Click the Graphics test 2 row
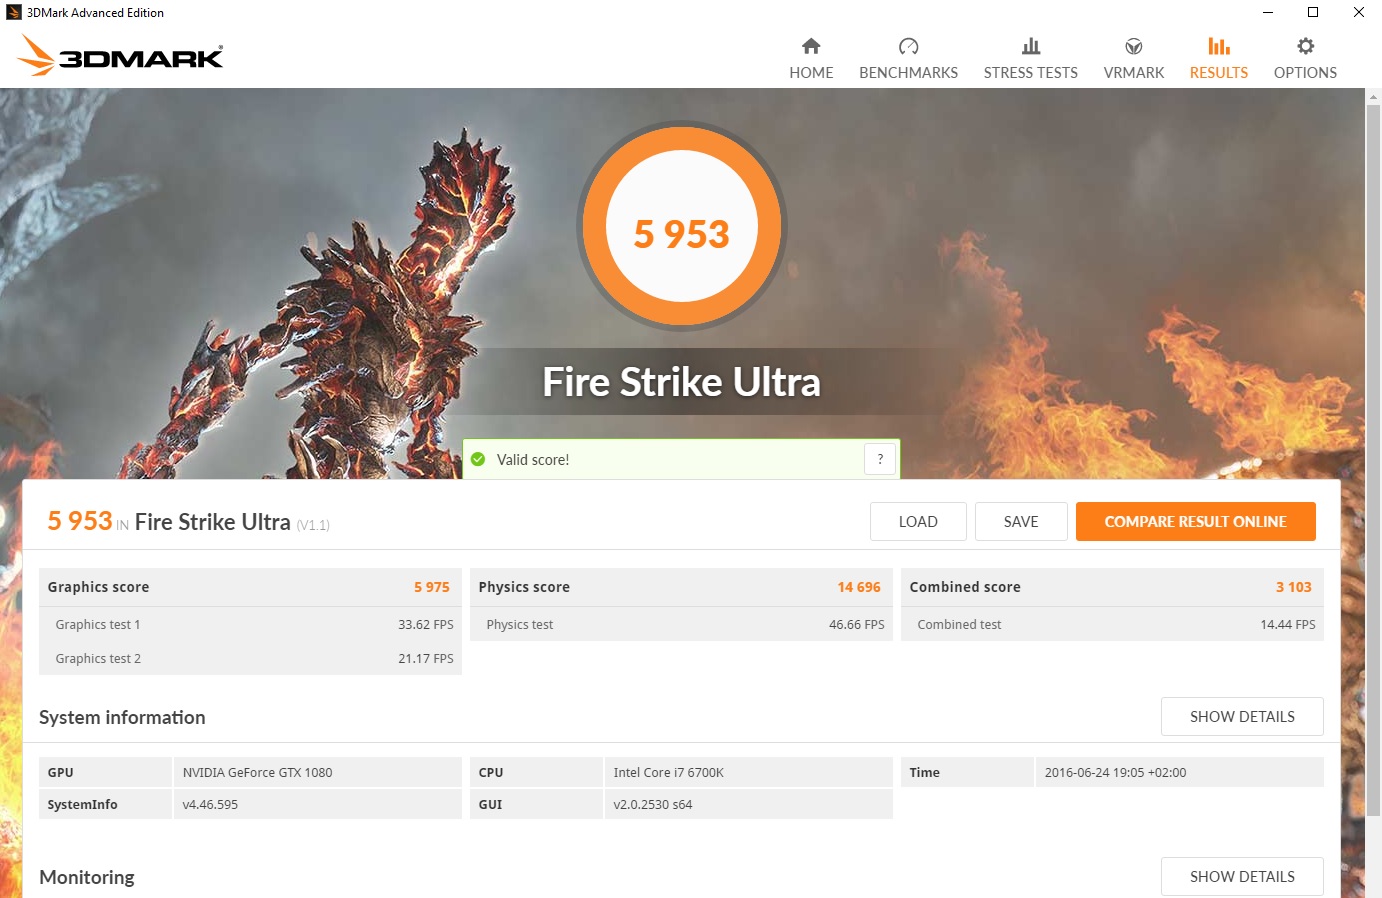 [250, 658]
